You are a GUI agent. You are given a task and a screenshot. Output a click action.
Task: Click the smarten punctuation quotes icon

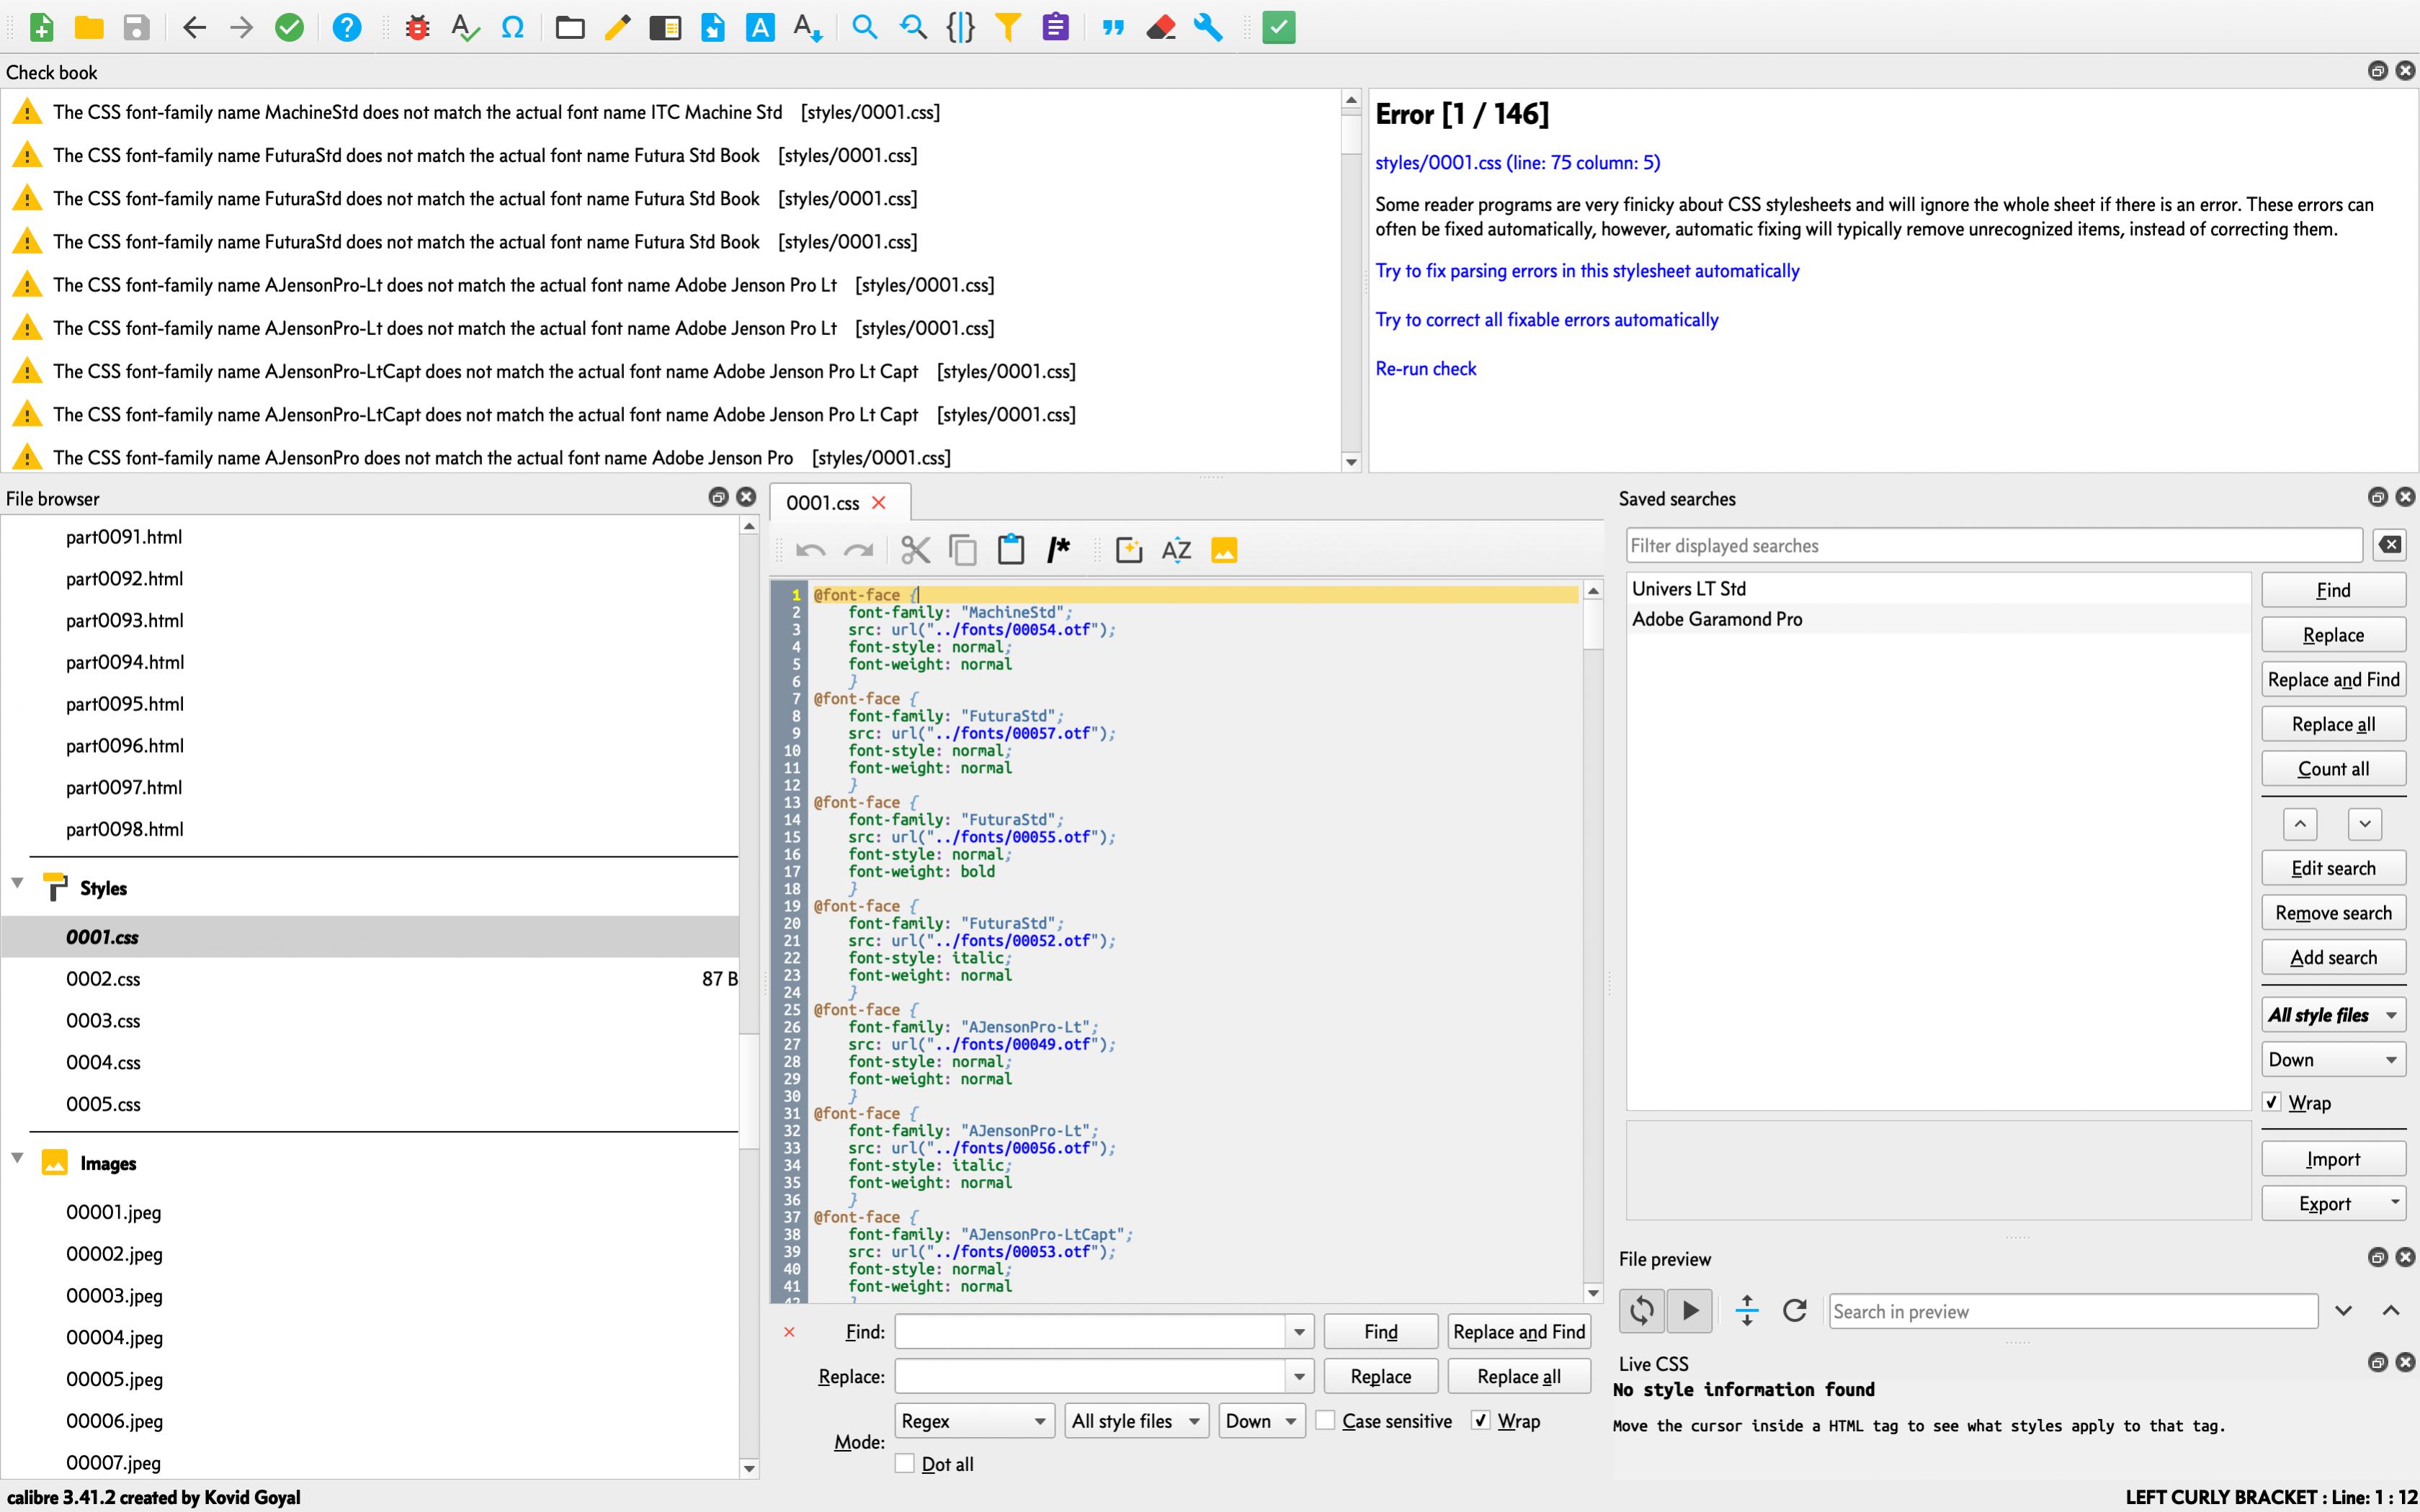tap(1112, 27)
